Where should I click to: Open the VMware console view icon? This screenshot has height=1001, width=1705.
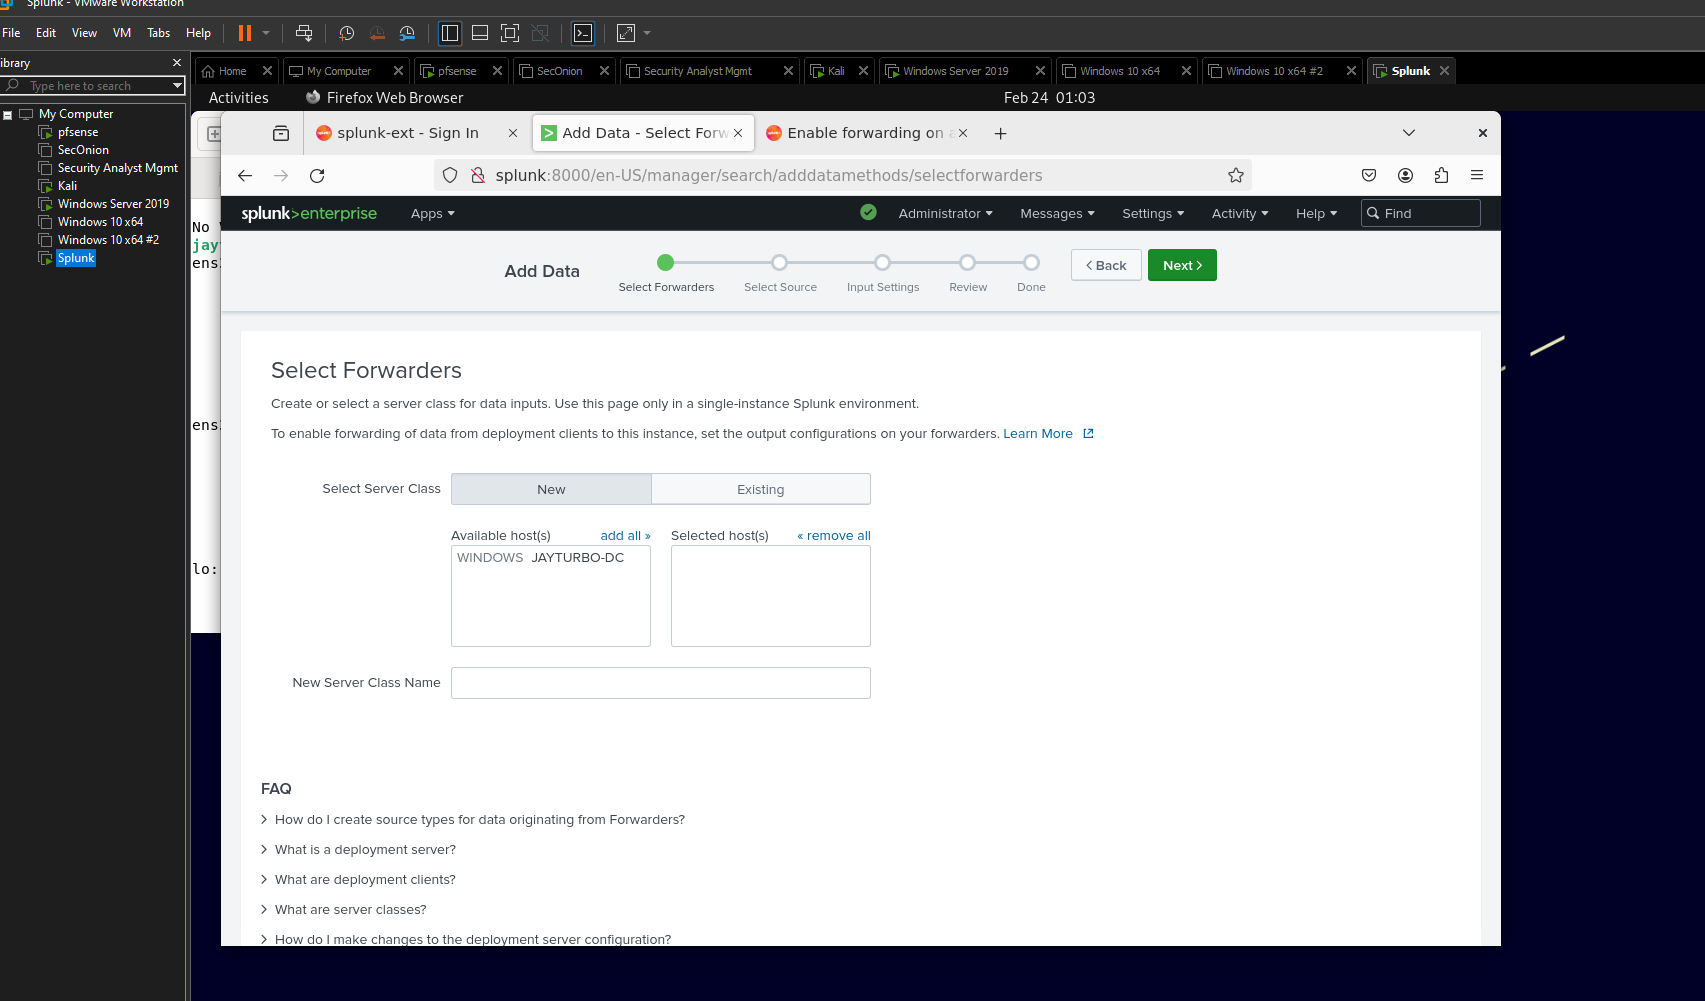583,33
